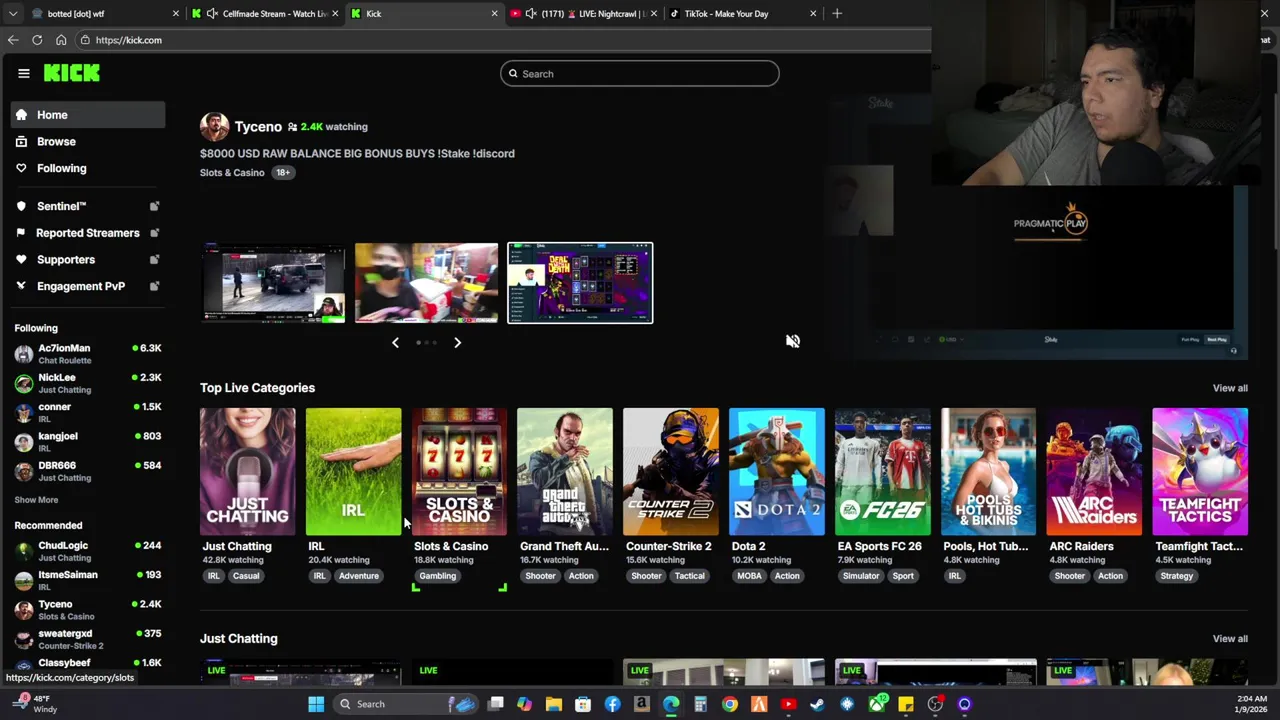Image resolution: width=1280 pixels, height=720 pixels.
Task: Open EA Sports FC 26 category card
Action: coord(883,472)
